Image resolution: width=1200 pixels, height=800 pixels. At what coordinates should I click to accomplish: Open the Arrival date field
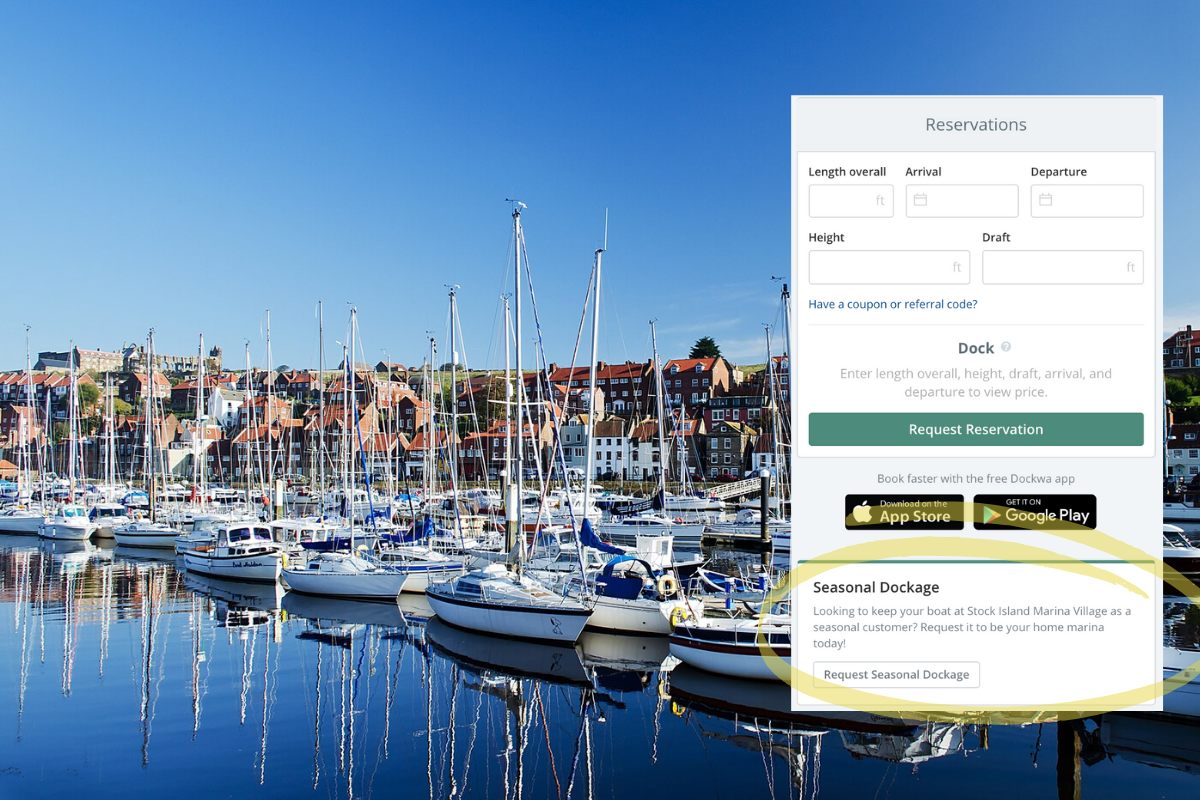(962, 201)
